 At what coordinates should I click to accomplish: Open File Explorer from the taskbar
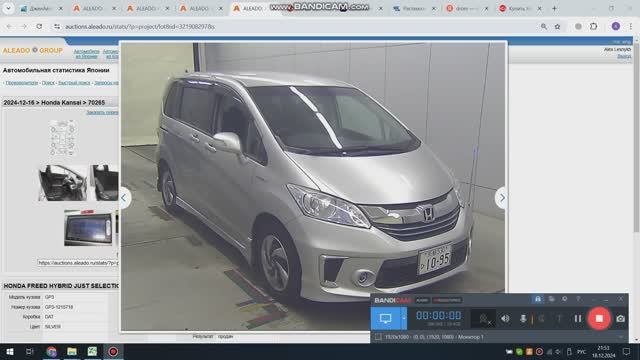click(x=72, y=351)
